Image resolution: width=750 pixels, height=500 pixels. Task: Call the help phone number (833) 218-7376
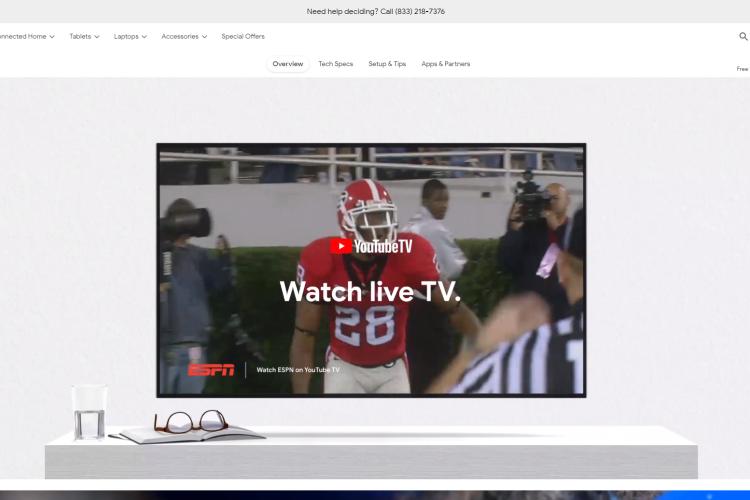click(420, 11)
